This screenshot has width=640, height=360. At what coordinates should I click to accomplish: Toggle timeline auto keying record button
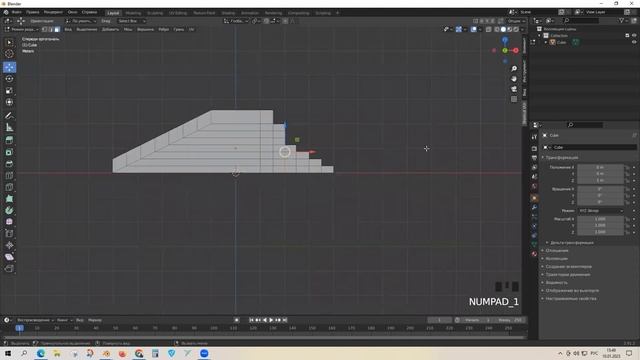[x=237, y=320]
